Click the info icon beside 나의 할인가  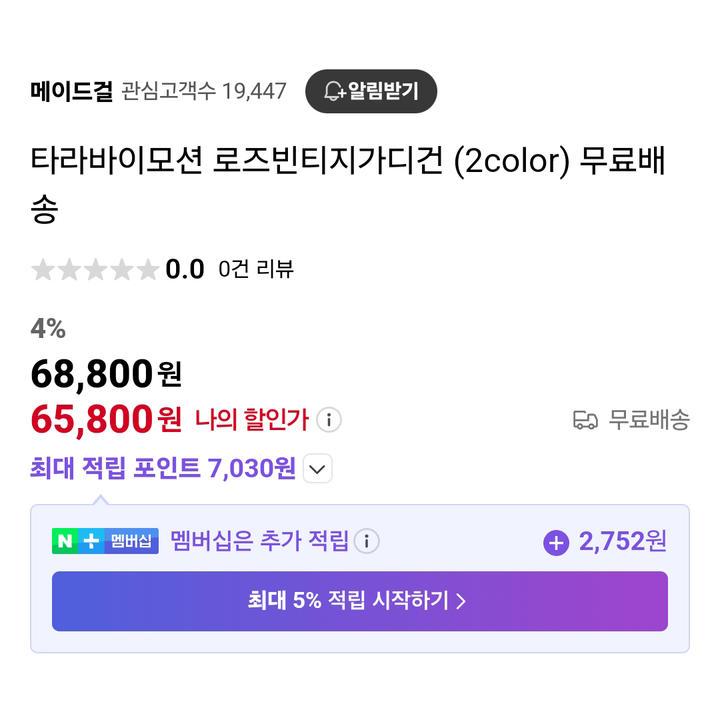point(329,420)
